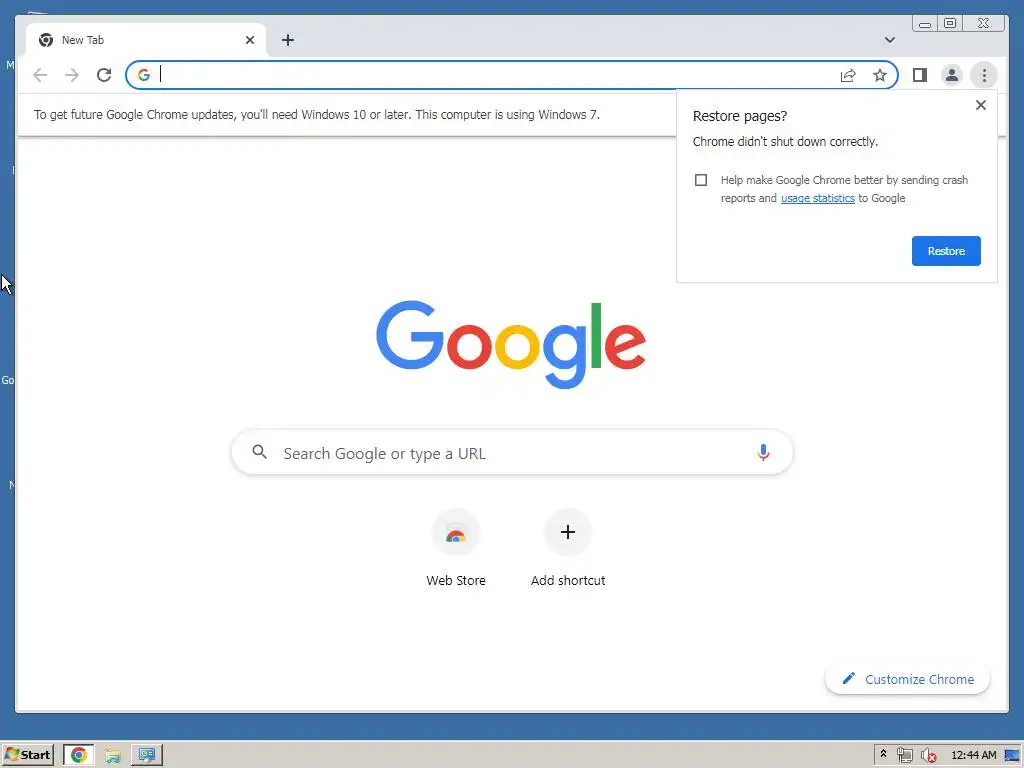Open Chrome three-dot menu
The width and height of the screenshot is (1024, 768).
tap(984, 75)
